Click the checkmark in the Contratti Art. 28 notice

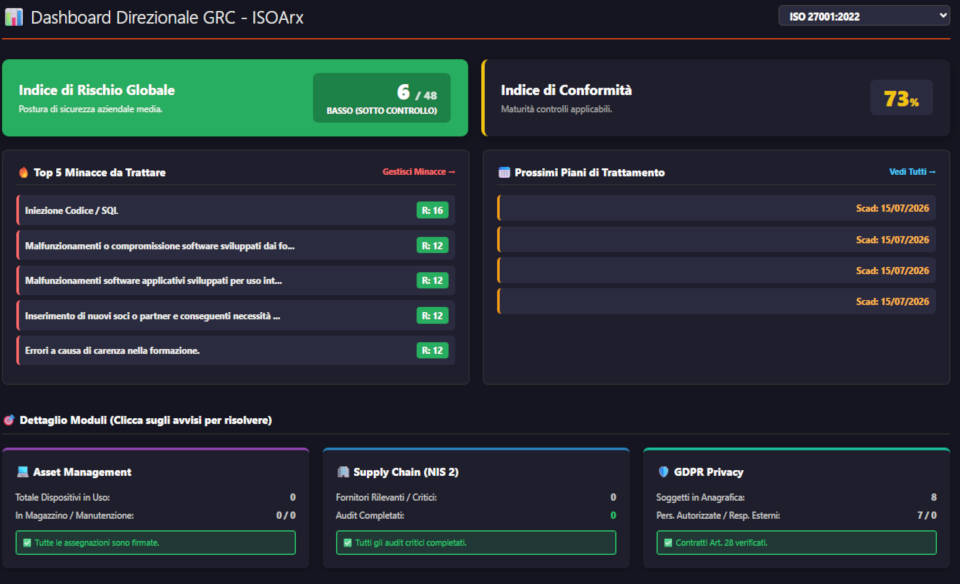[x=668, y=543]
